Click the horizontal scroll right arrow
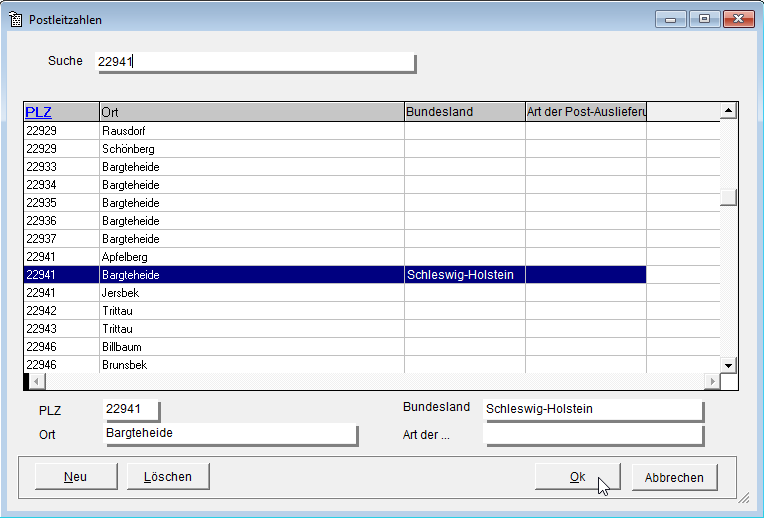This screenshot has width=764, height=518. tap(712, 381)
